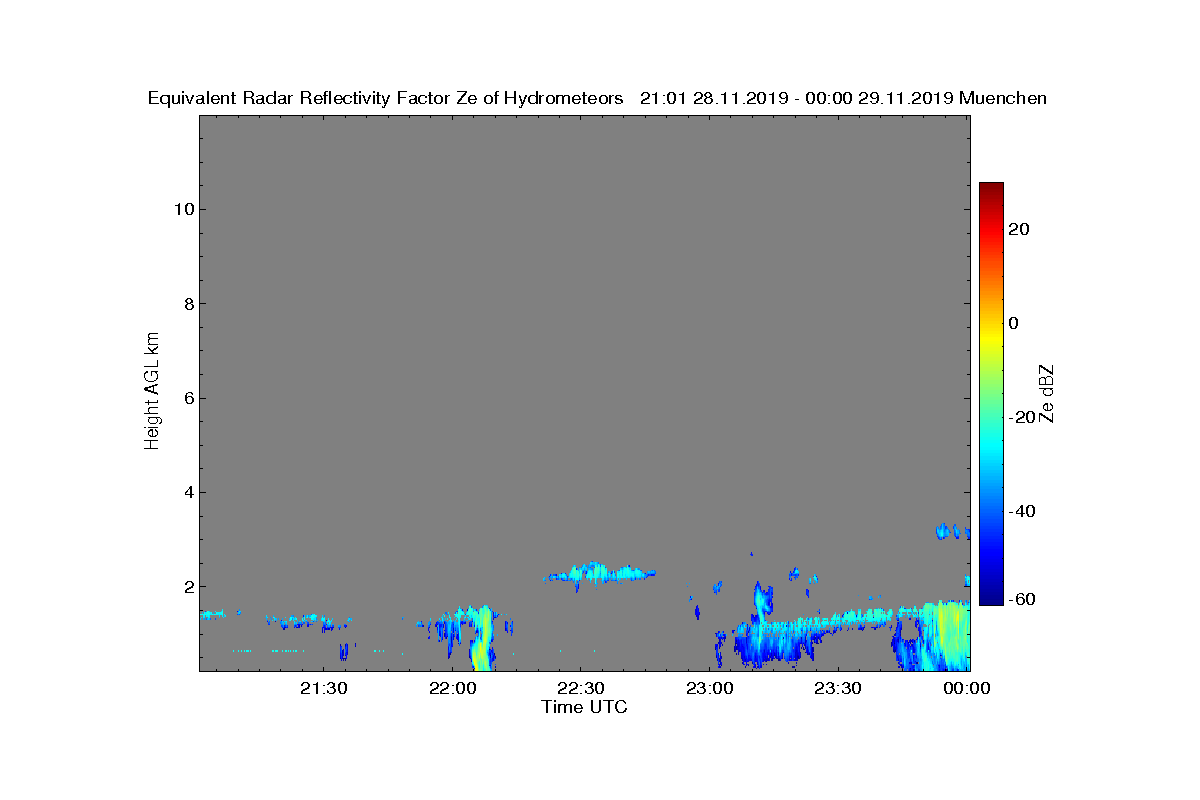Viewport: 1200px width, 800px height.
Task: Click the colorbar value -20
Action: pyautogui.click(x=1020, y=417)
